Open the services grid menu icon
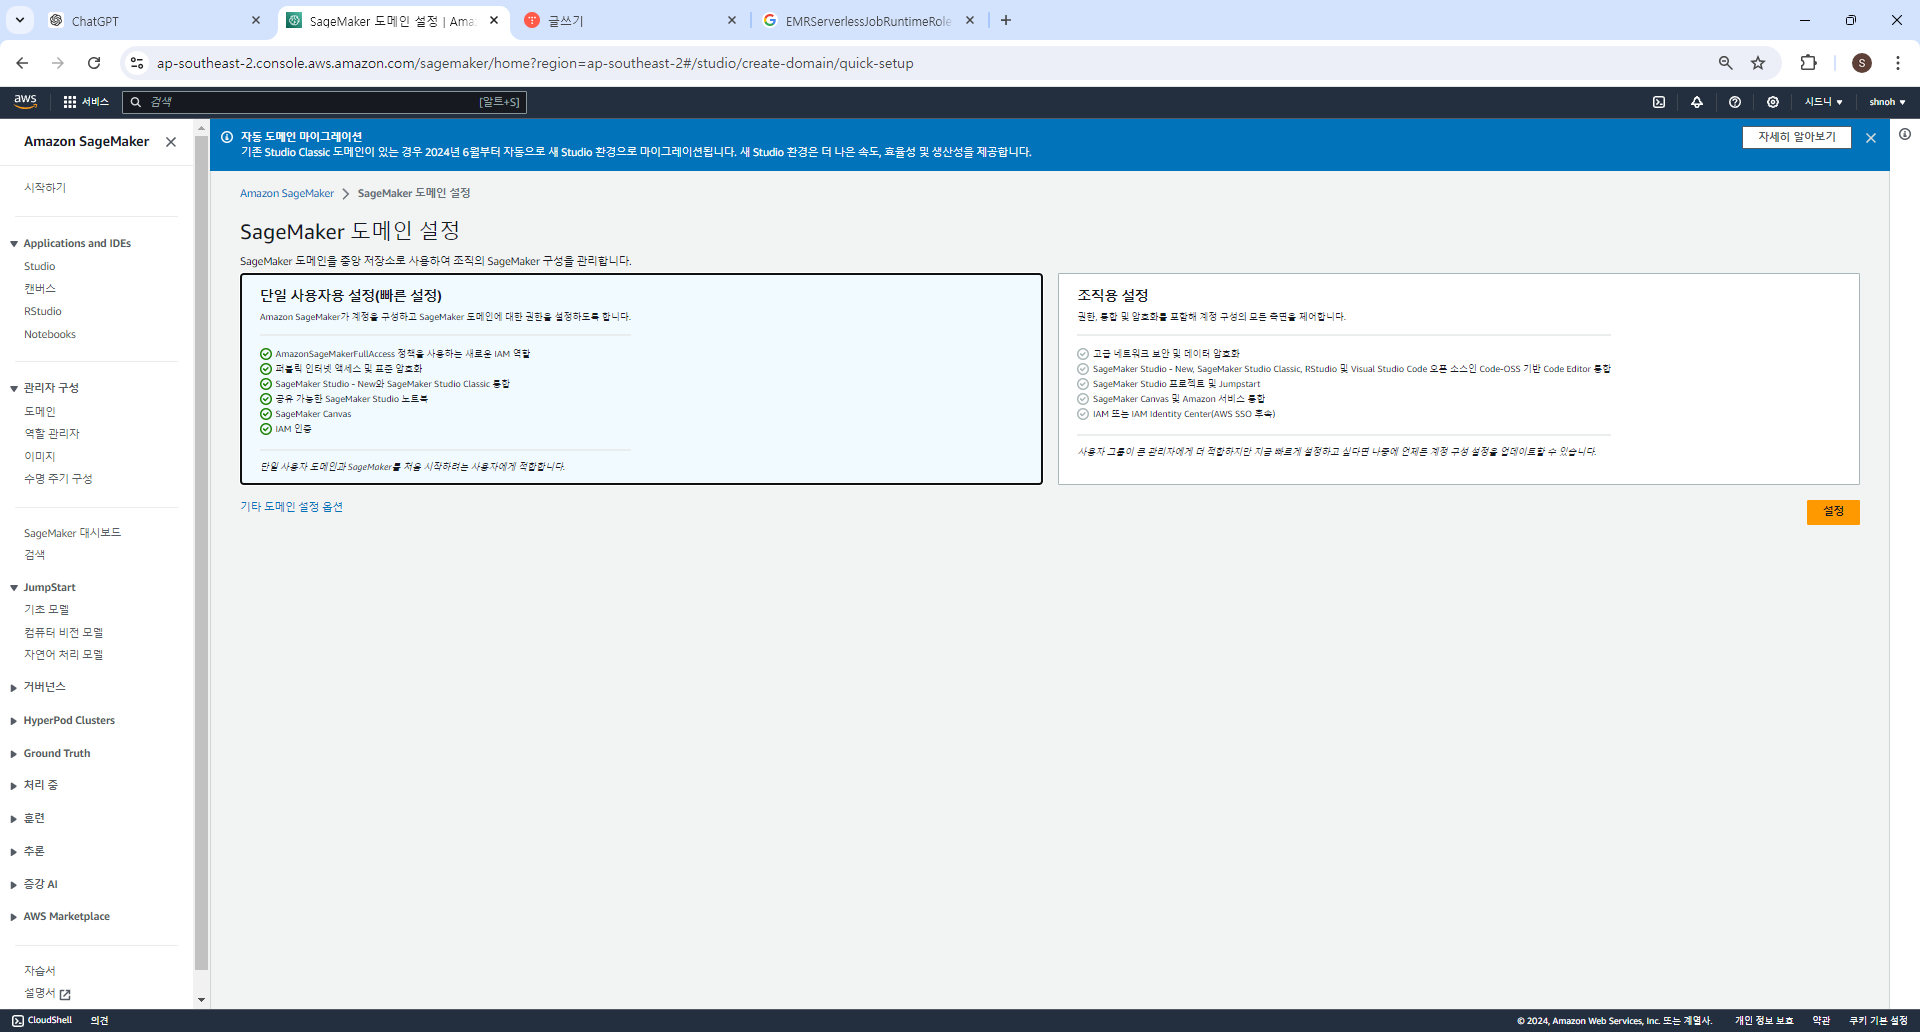 click(70, 102)
